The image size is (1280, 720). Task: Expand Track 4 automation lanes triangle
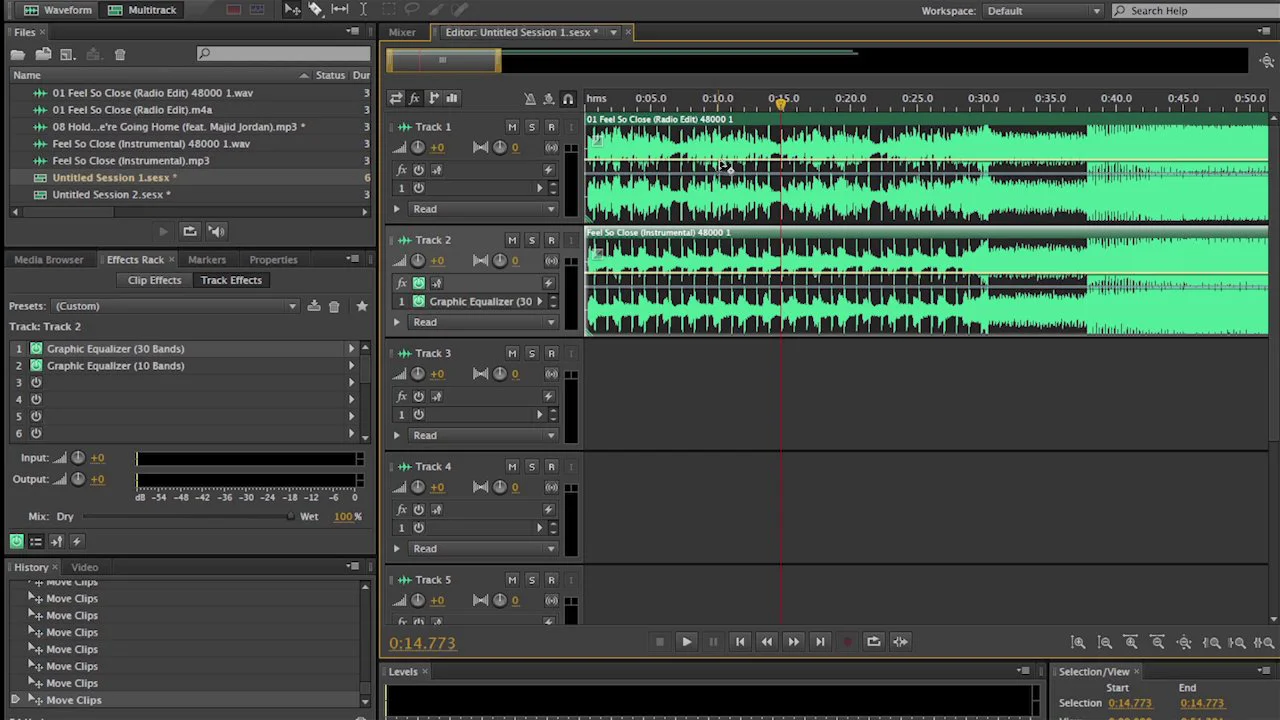pos(397,548)
